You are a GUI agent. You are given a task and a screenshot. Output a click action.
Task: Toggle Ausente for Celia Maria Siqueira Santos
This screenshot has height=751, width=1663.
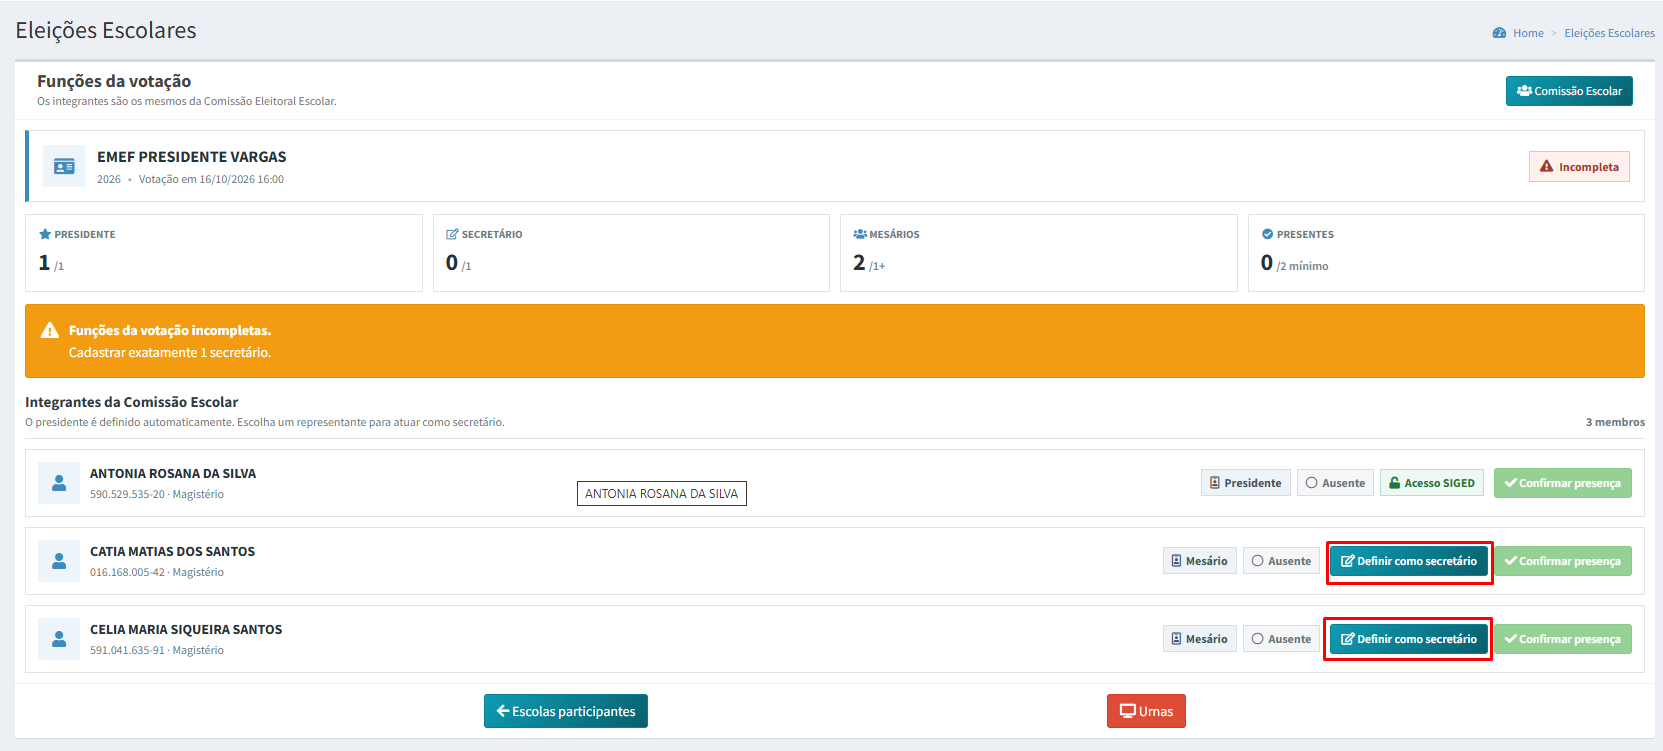pyautogui.click(x=1281, y=639)
